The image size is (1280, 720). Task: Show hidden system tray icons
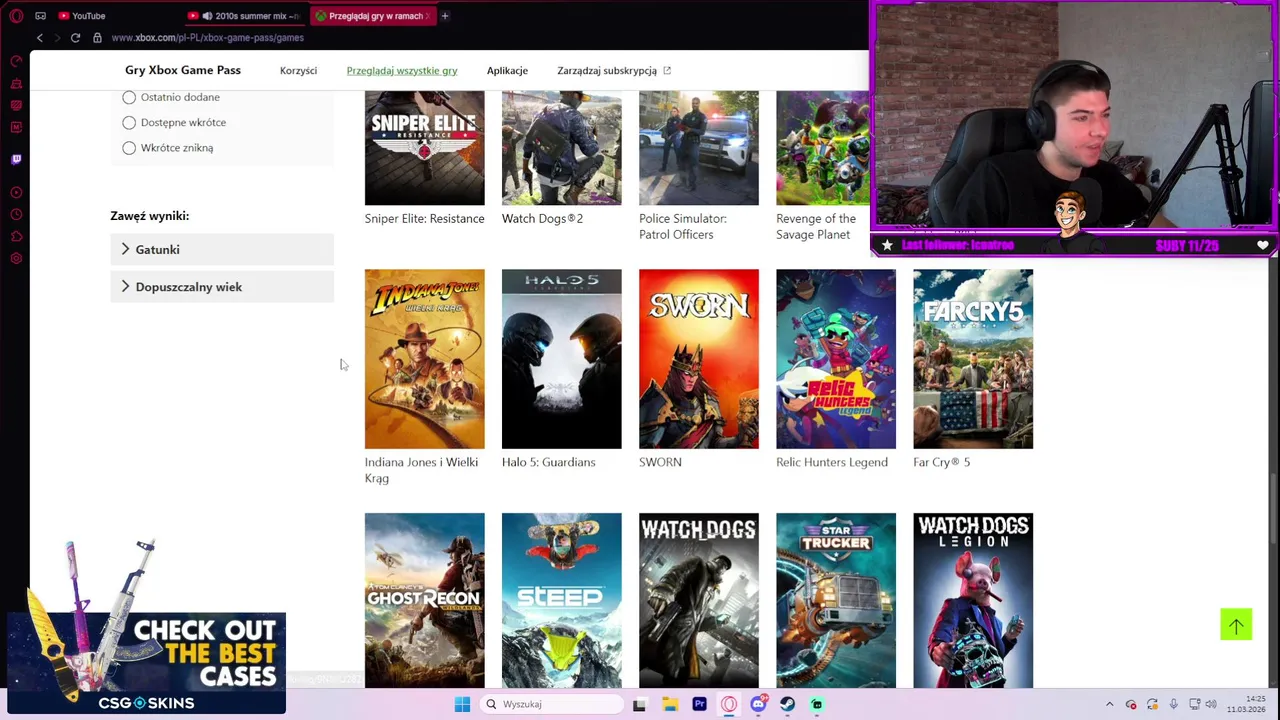tap(1109, 704)
